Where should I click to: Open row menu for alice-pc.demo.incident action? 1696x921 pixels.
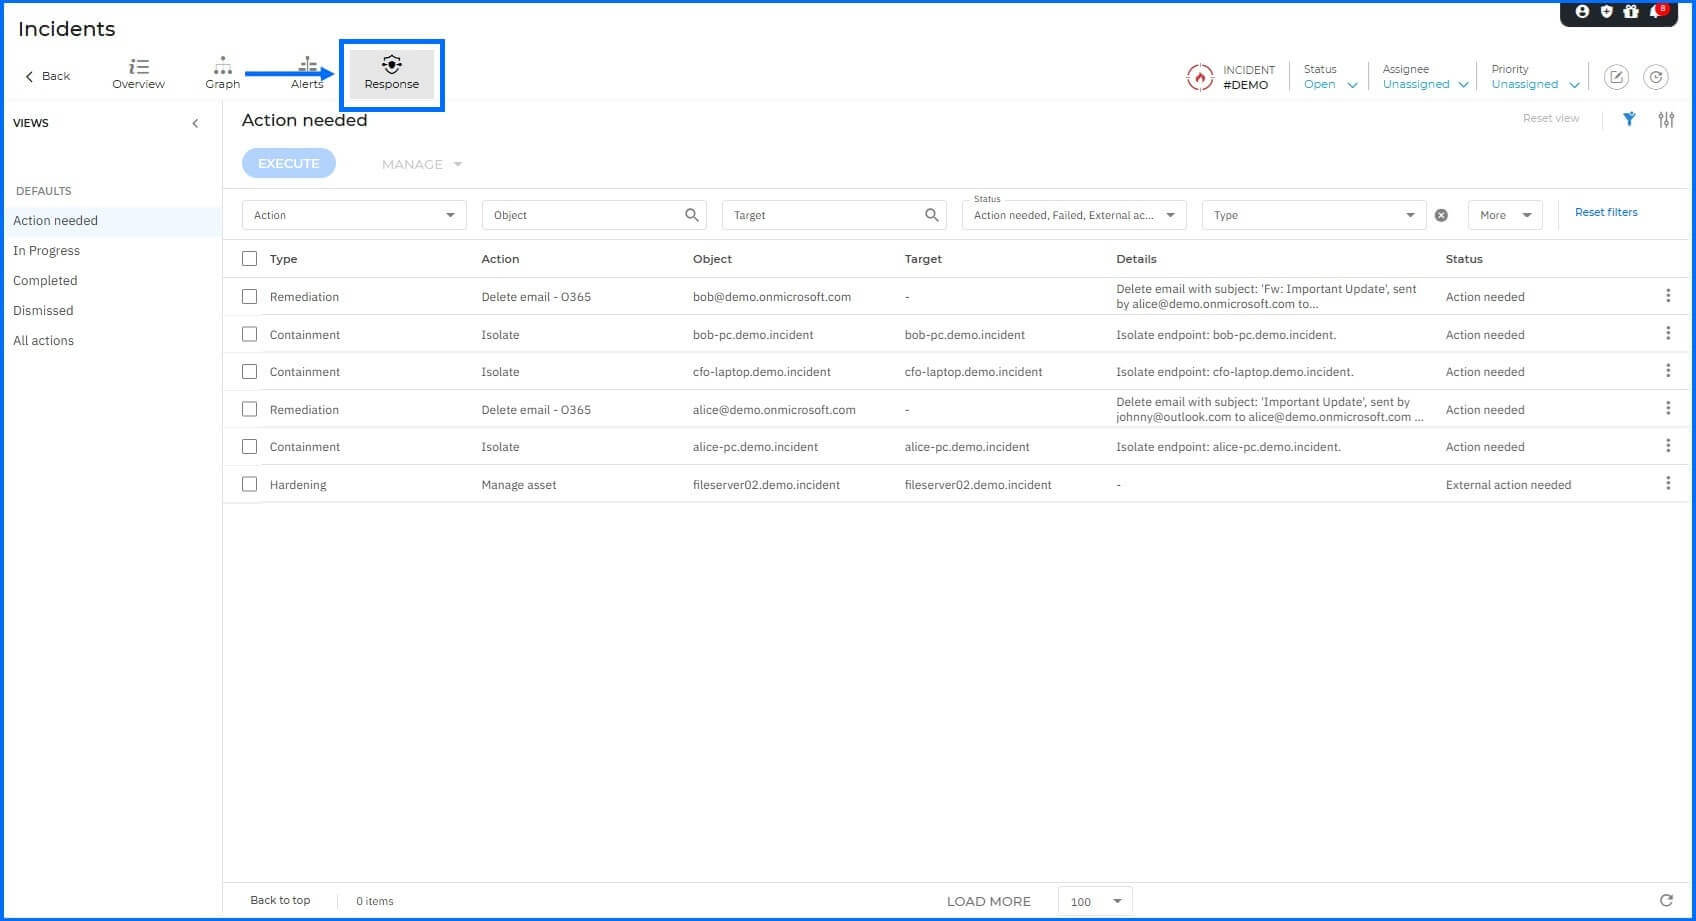(1668, 446)
